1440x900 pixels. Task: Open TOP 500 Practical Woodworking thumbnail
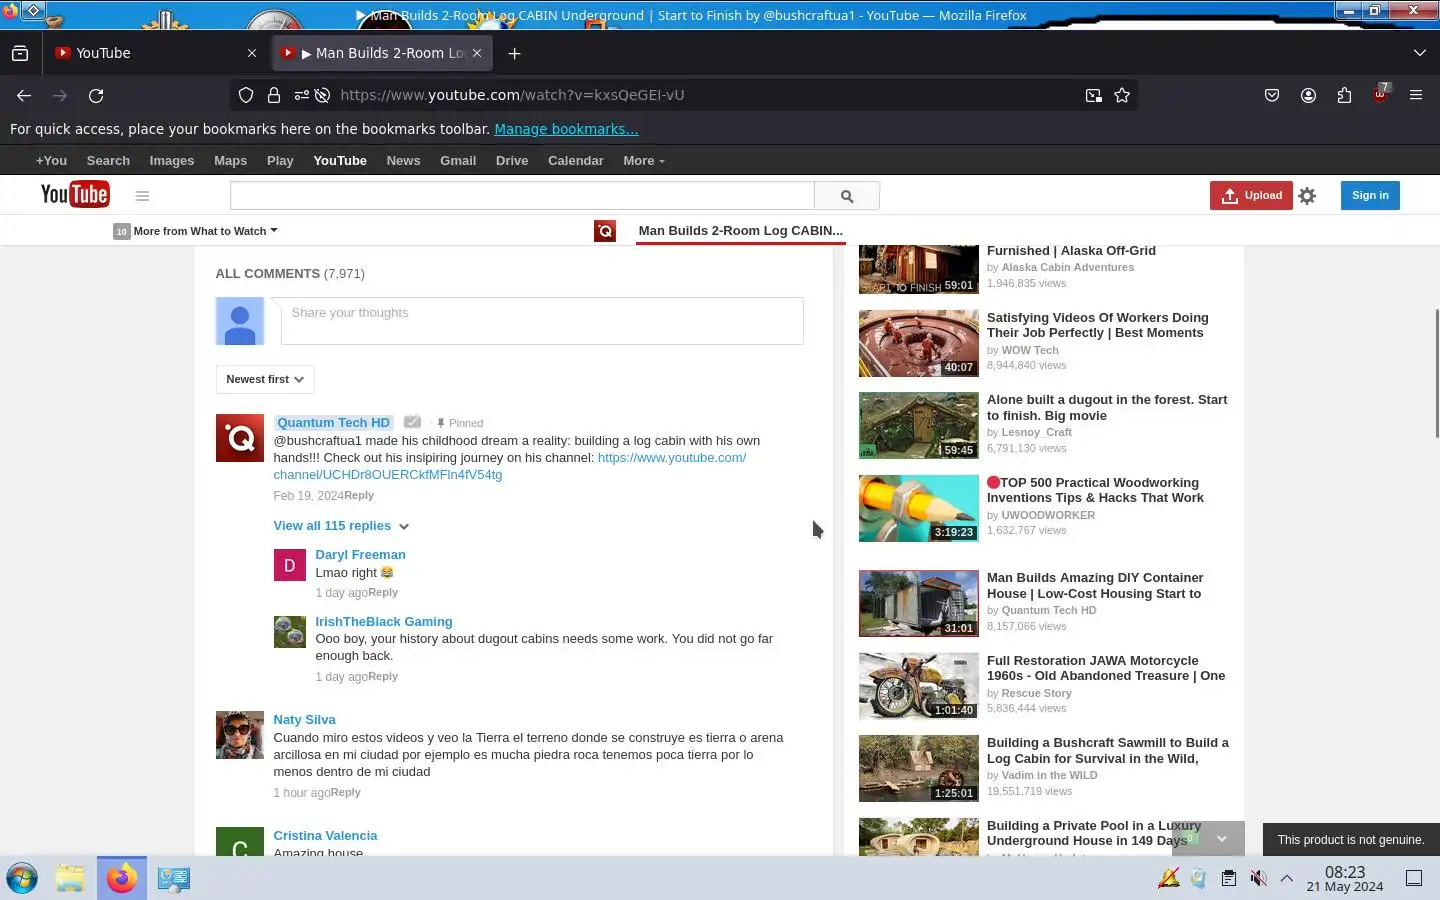[918, 508]
